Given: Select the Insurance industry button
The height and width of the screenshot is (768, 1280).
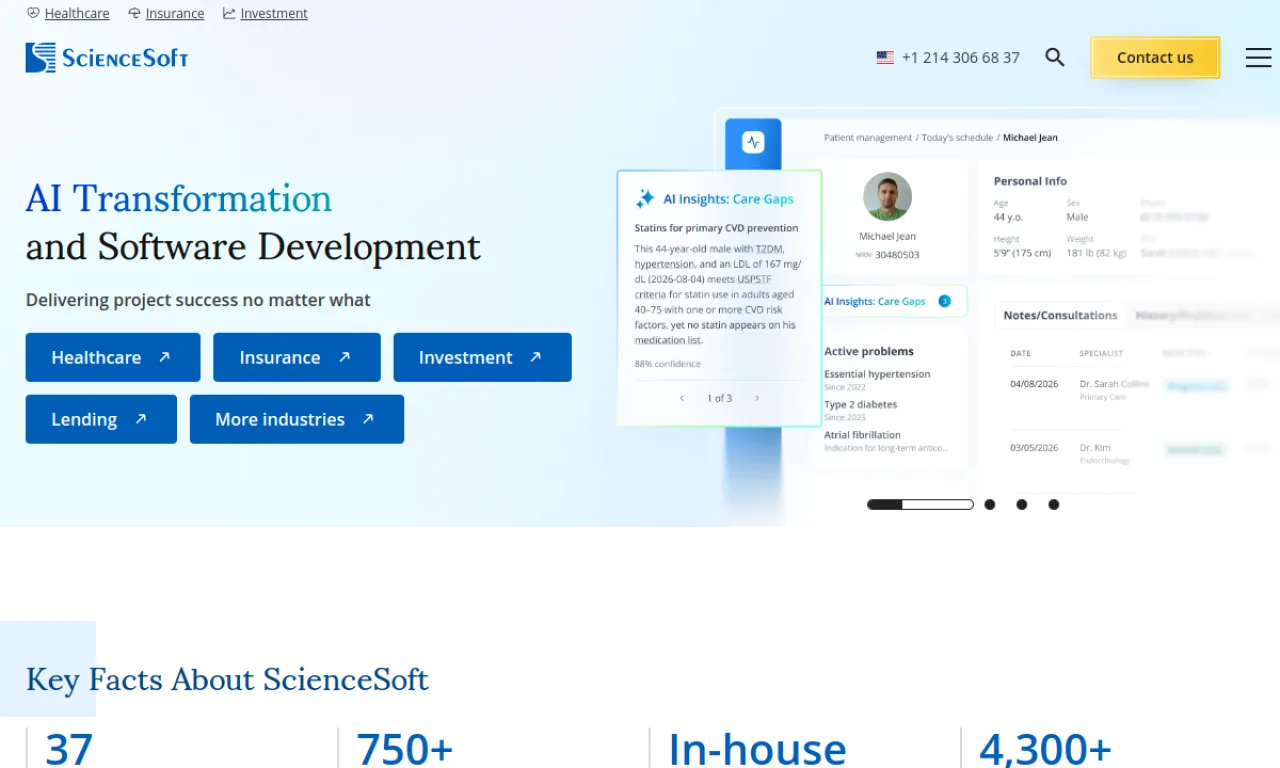Looking at the screenshot, I should point(297,357).
